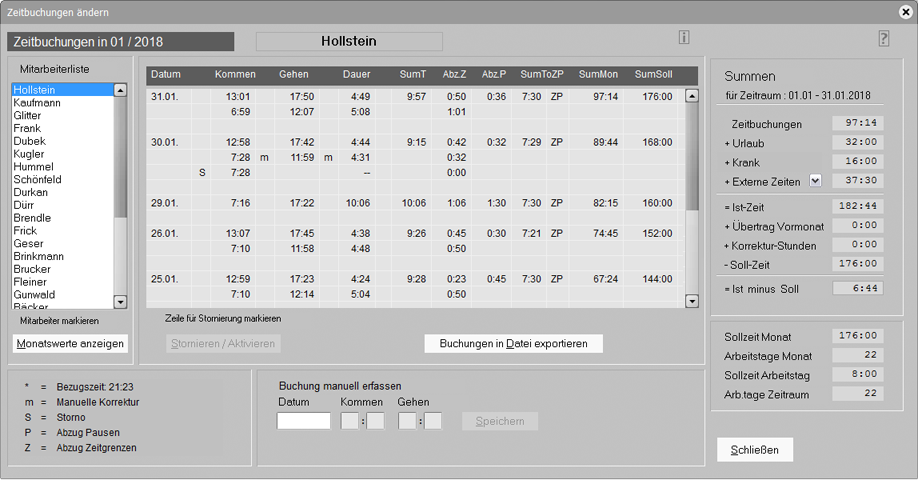Click the SumSoll column header
The width and height of the screenshot is (918, 480).
pyautogui.click(x=653, y=74)
